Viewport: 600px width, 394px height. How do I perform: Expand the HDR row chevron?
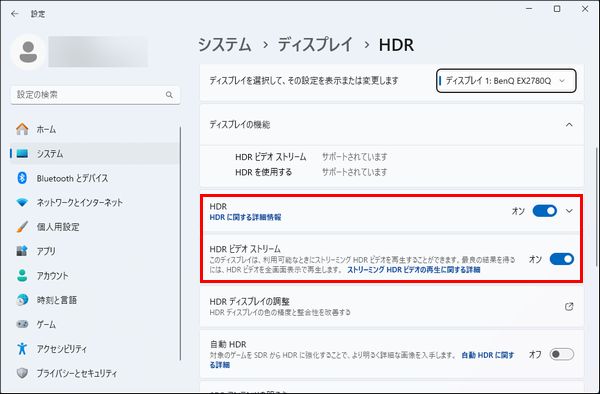[x=569, y=211]
